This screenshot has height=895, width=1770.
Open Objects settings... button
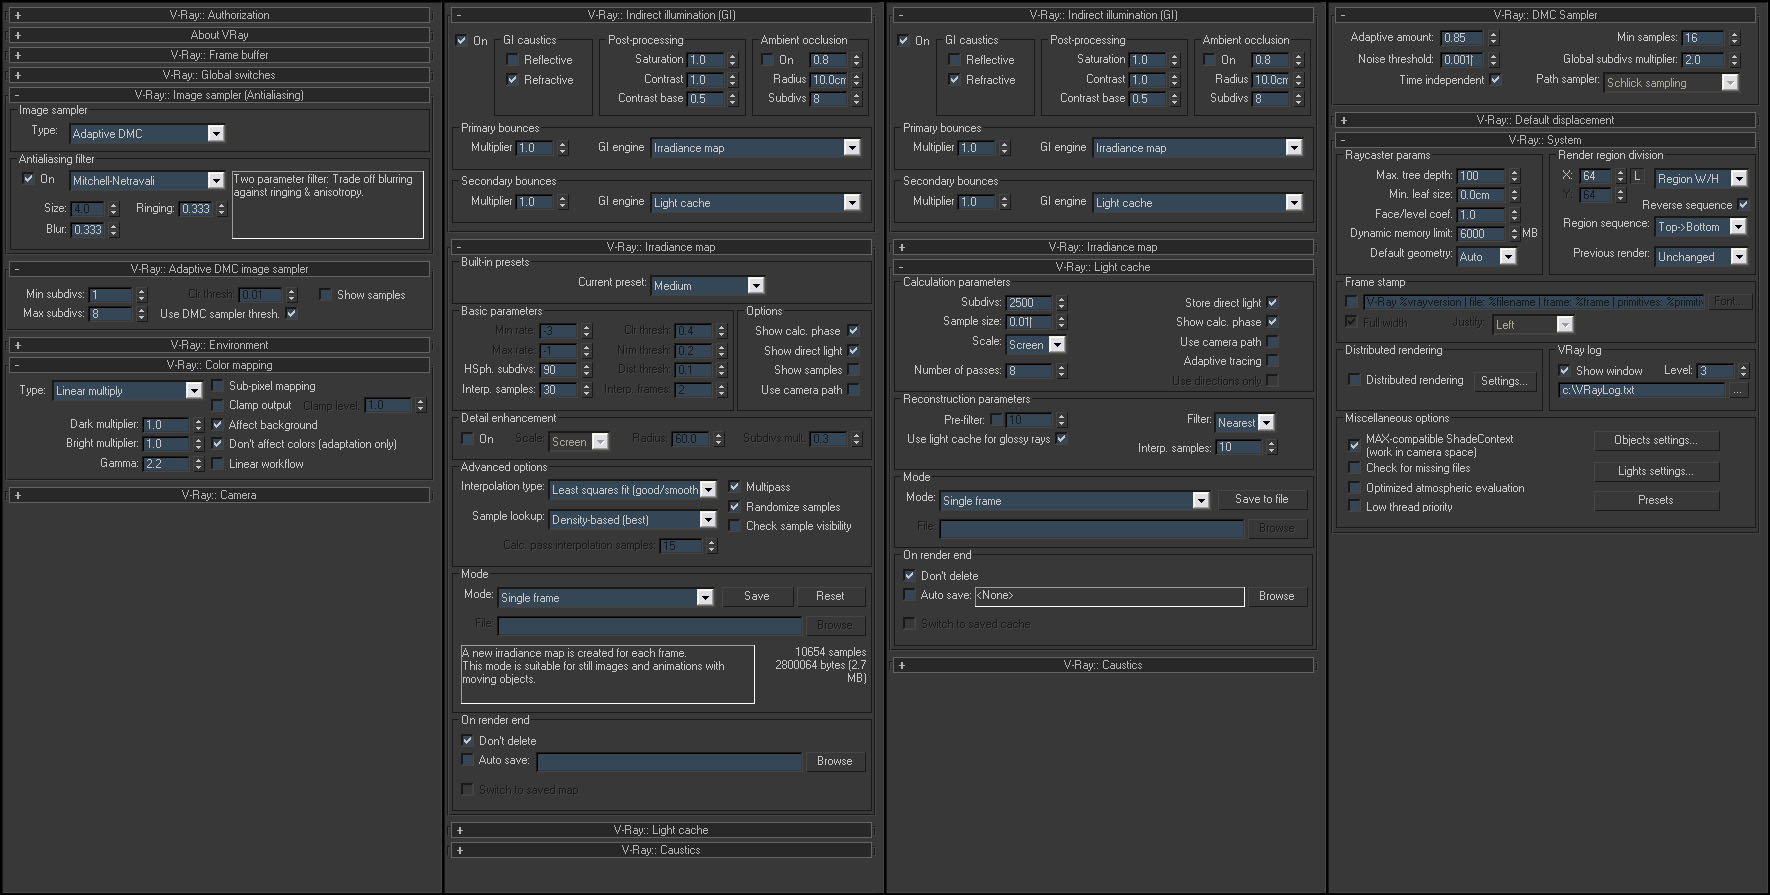coord(1656,440)
